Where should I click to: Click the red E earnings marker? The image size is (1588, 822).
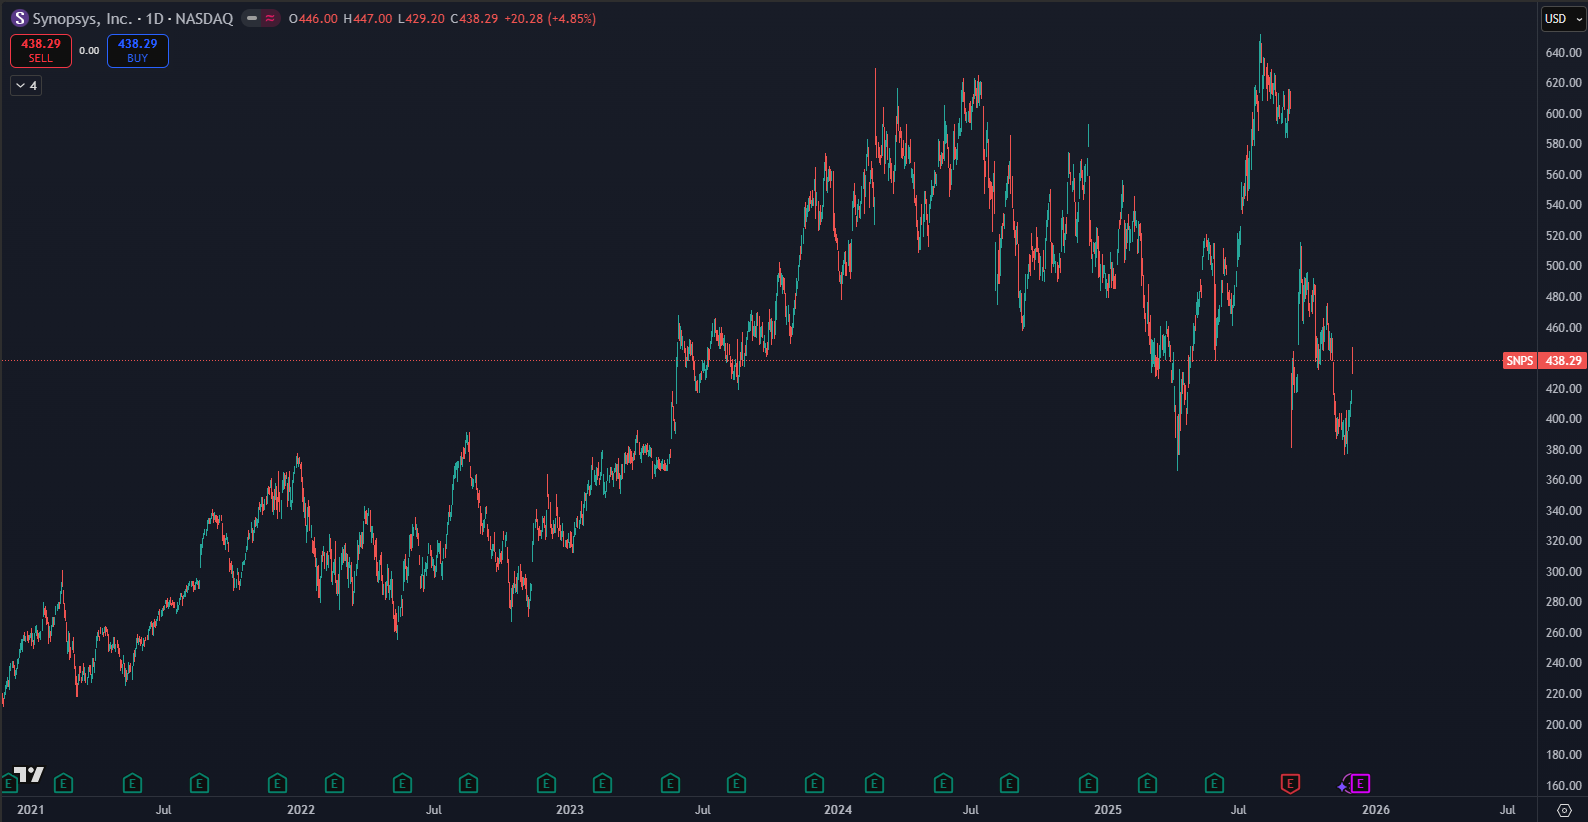[x=1290, y=784]
